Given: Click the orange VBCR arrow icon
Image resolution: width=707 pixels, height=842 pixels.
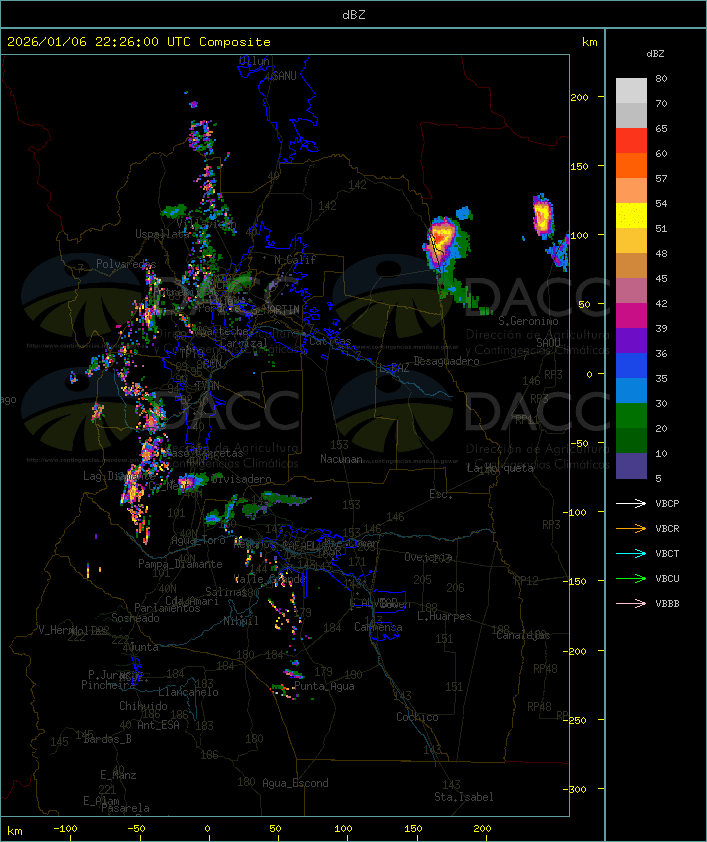Looking at the screenshot, I should [631, 528].
